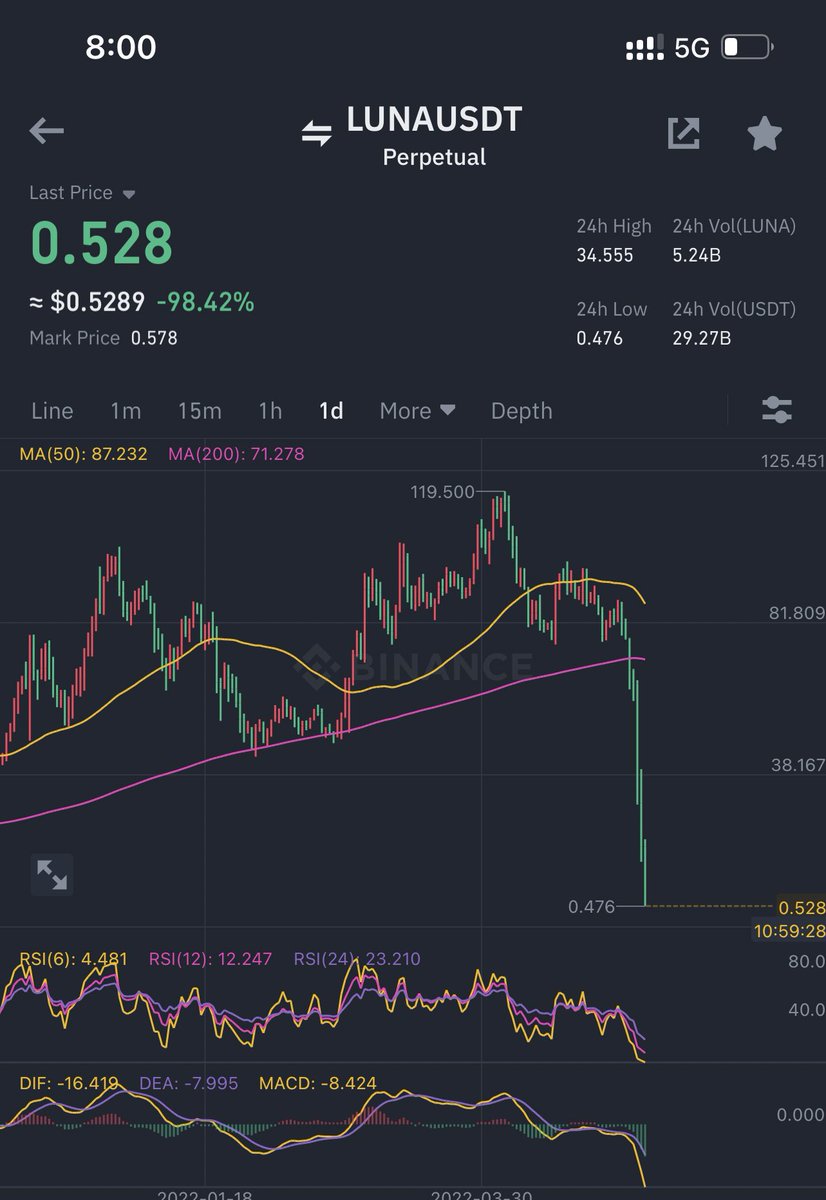
Task: Tap the DEA: -7.995 label
Action: point(188,1083)
